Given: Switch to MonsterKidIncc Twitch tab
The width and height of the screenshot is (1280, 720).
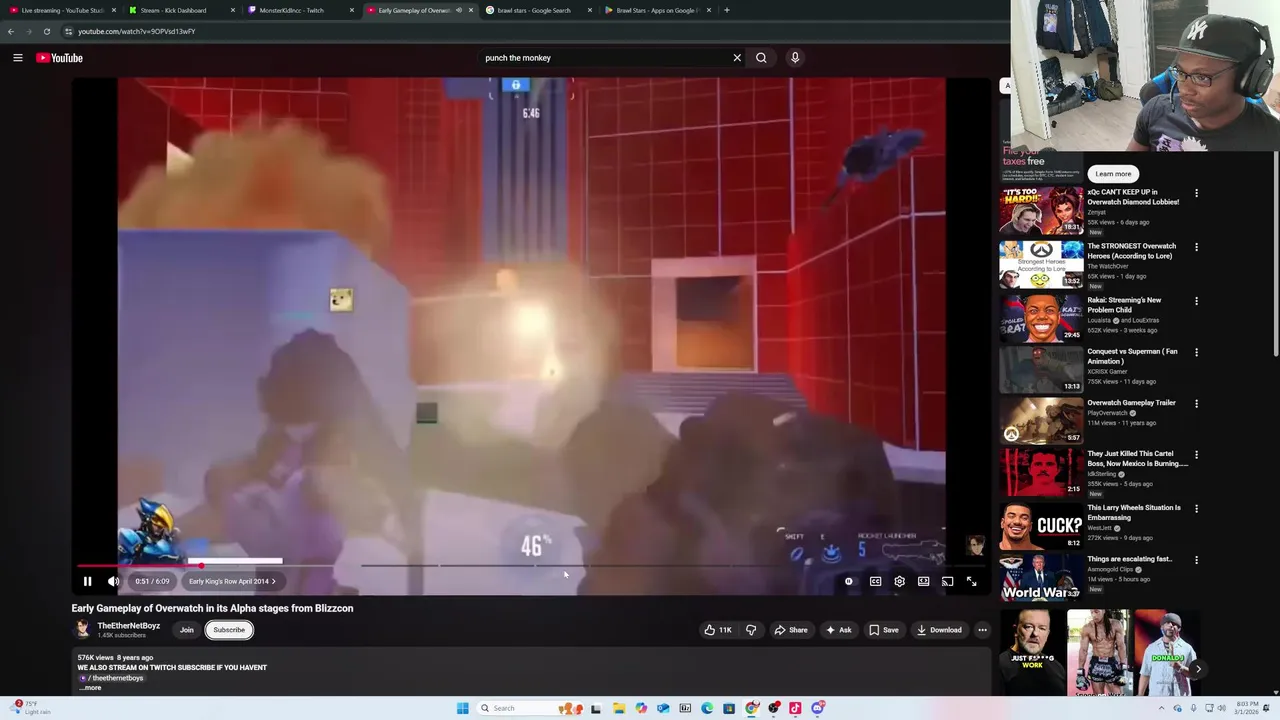Looking at the screenshot, I should point(299,10).
